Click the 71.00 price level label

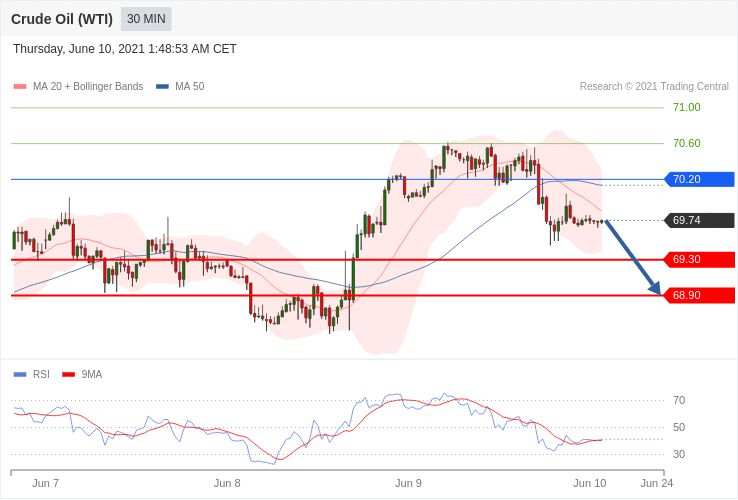point(686,107)
